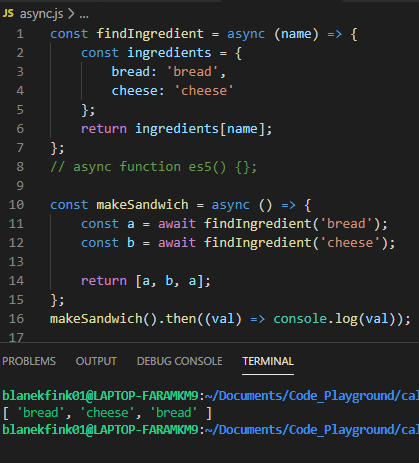The height and width of the screenshot is (463, 419).
Task: Click 'return ingredients[name];' on line 6
Action: pos(177,129)
